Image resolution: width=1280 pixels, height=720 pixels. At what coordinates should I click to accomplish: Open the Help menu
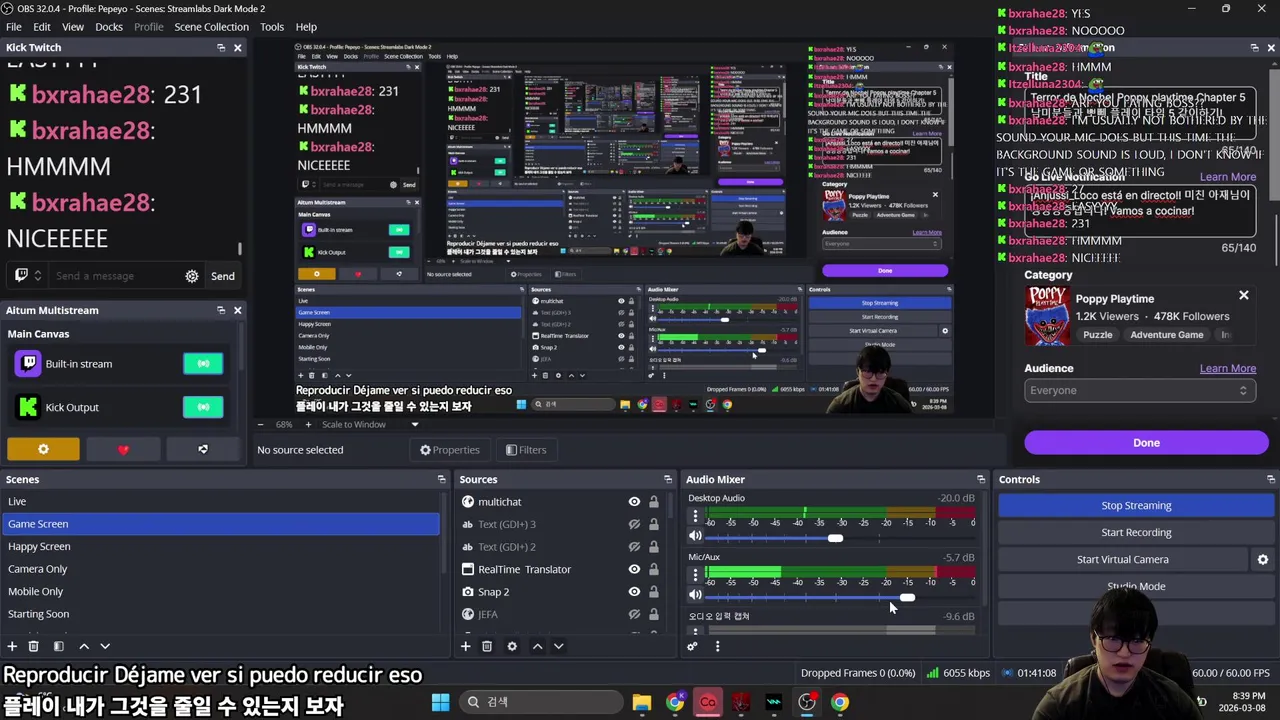coord(306,27)
